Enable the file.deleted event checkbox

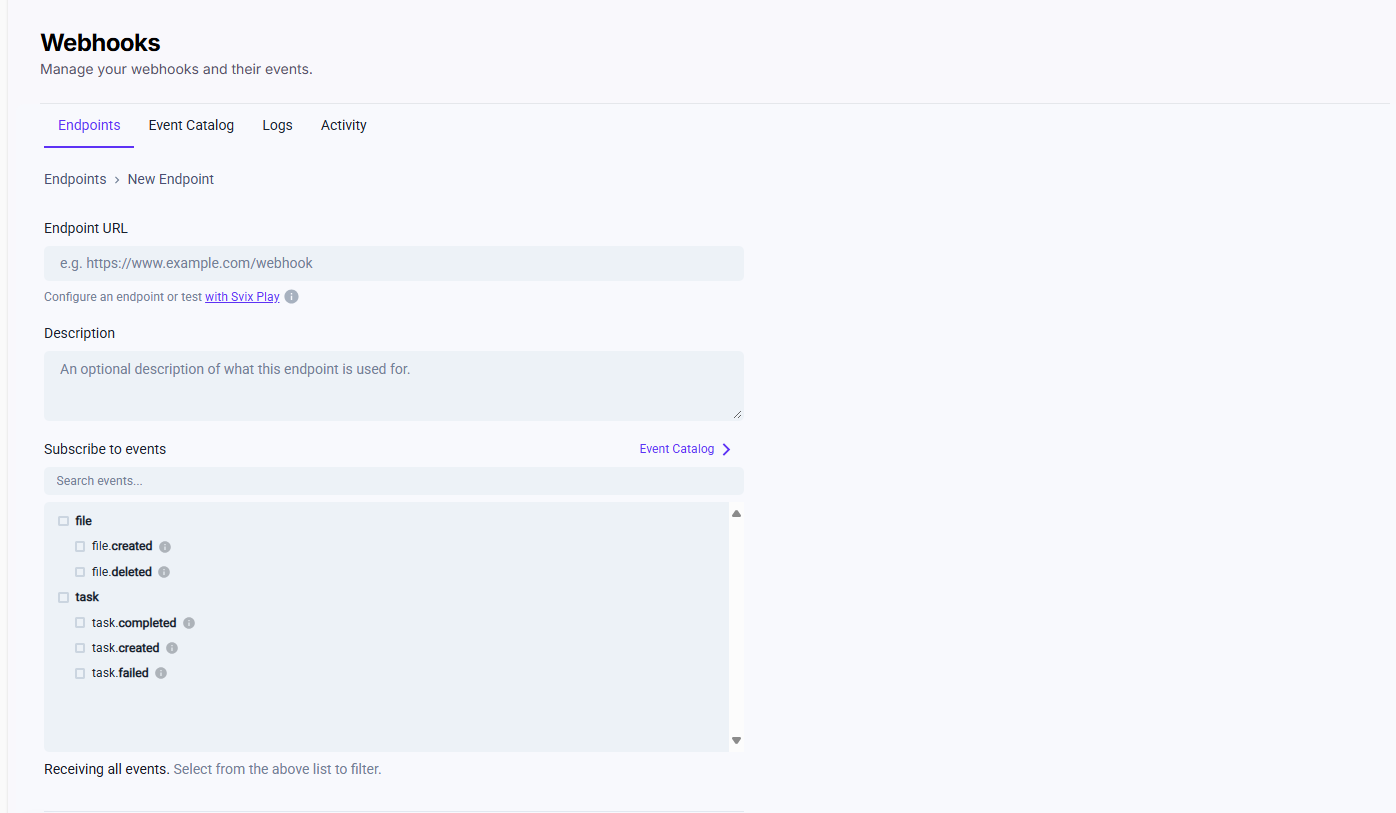point(80,573)
